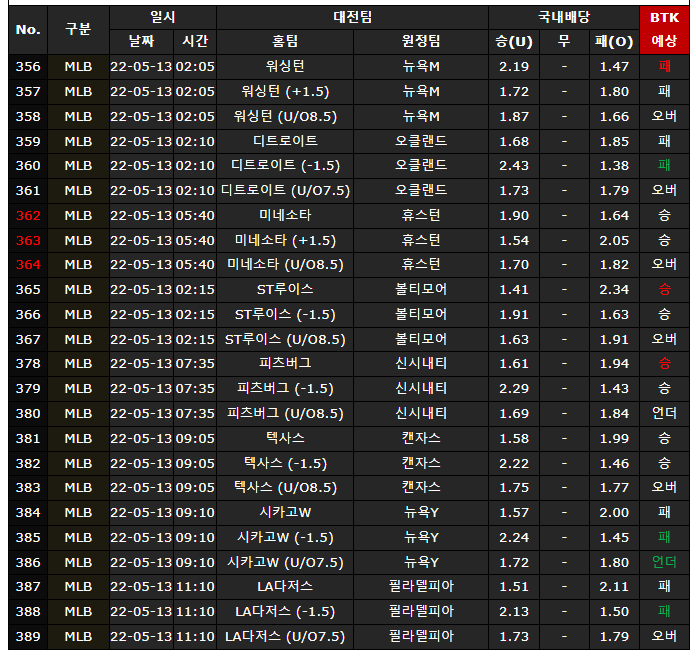The width and height of the screenshot is (696, 656).
Task: Click home team ST루이스 (-1.5)
Action: [x=285, y=315]
